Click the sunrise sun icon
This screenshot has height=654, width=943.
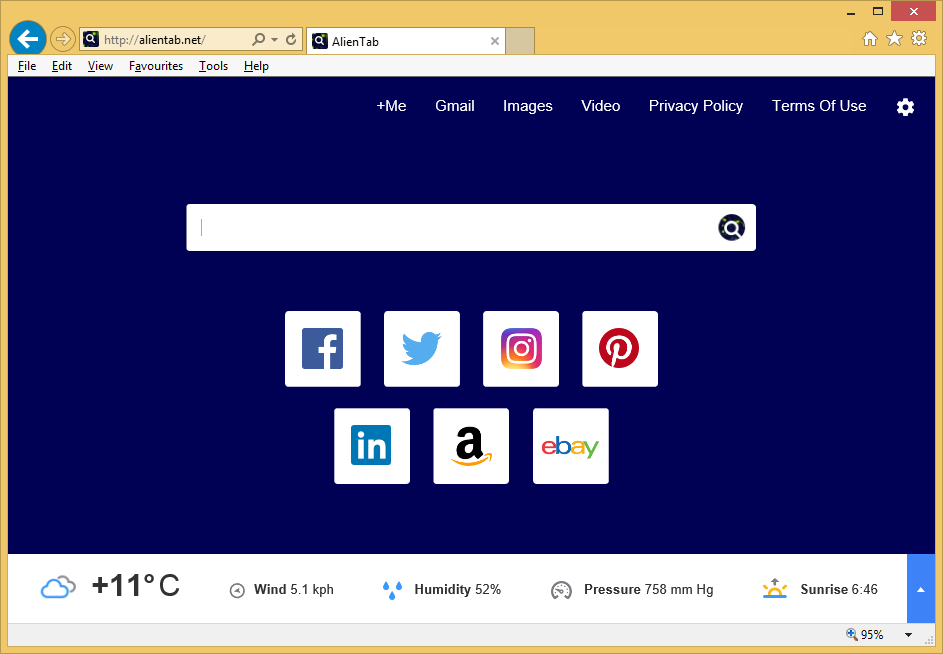[x=775, y=588]
